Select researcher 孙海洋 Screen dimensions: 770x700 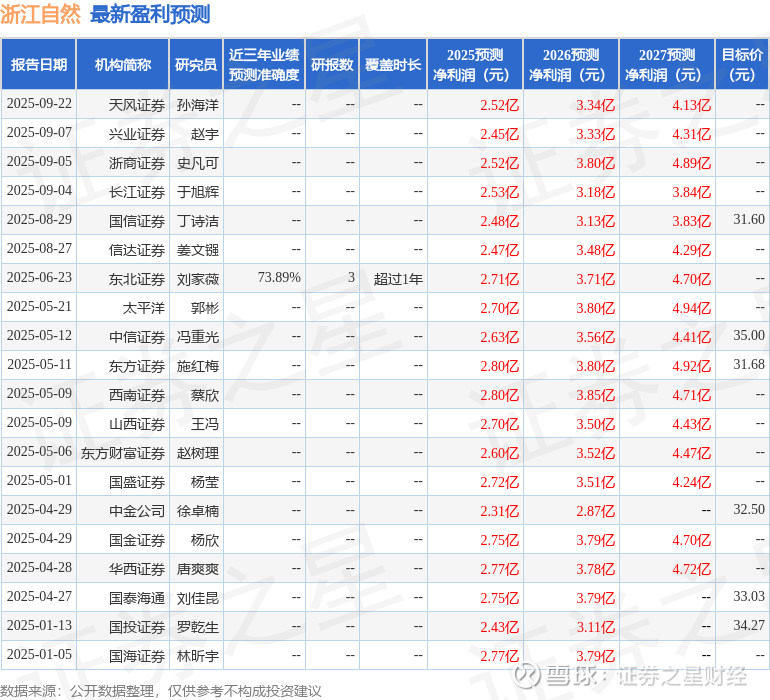(x=198, y=105)
